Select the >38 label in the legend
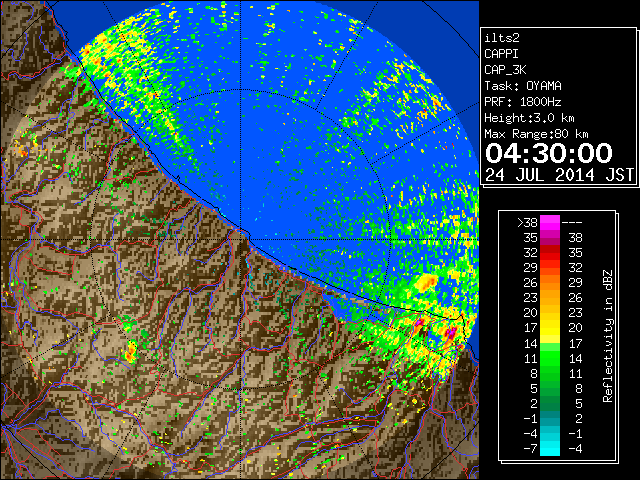 527,223
